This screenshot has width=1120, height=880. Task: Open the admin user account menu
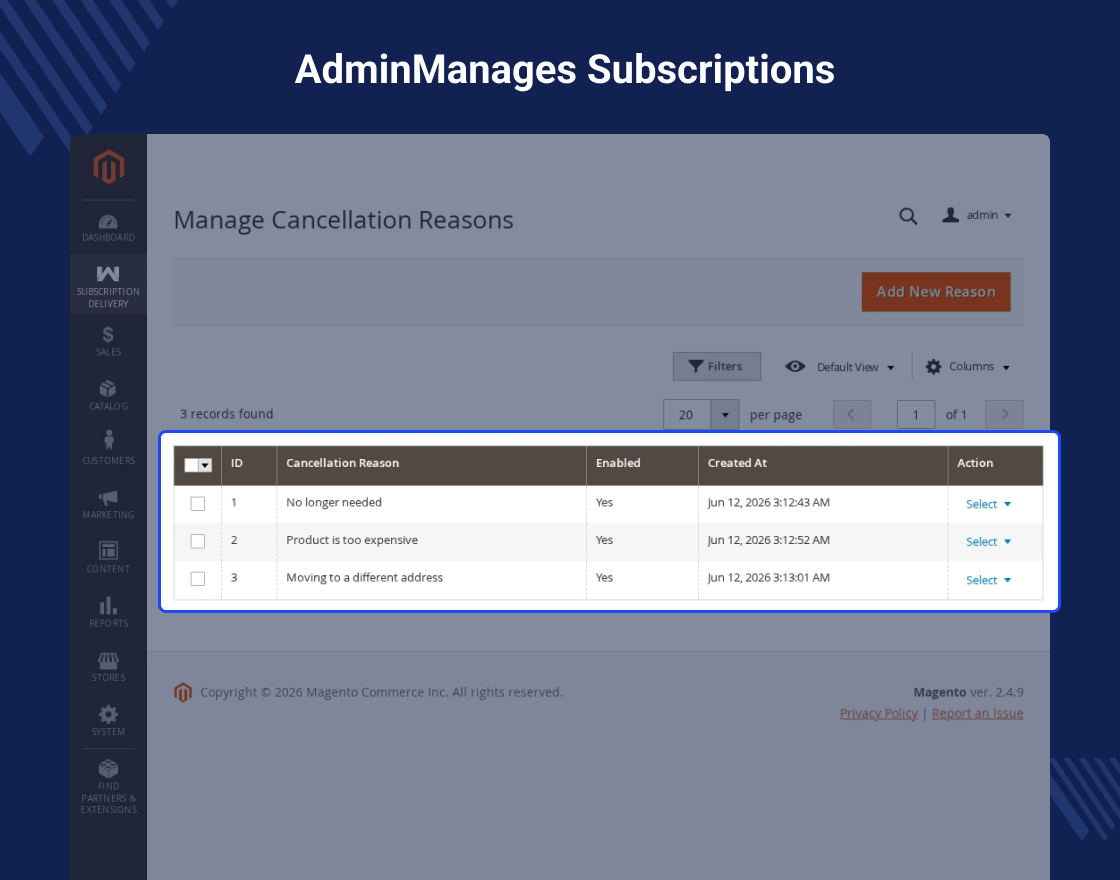[977, 215]
